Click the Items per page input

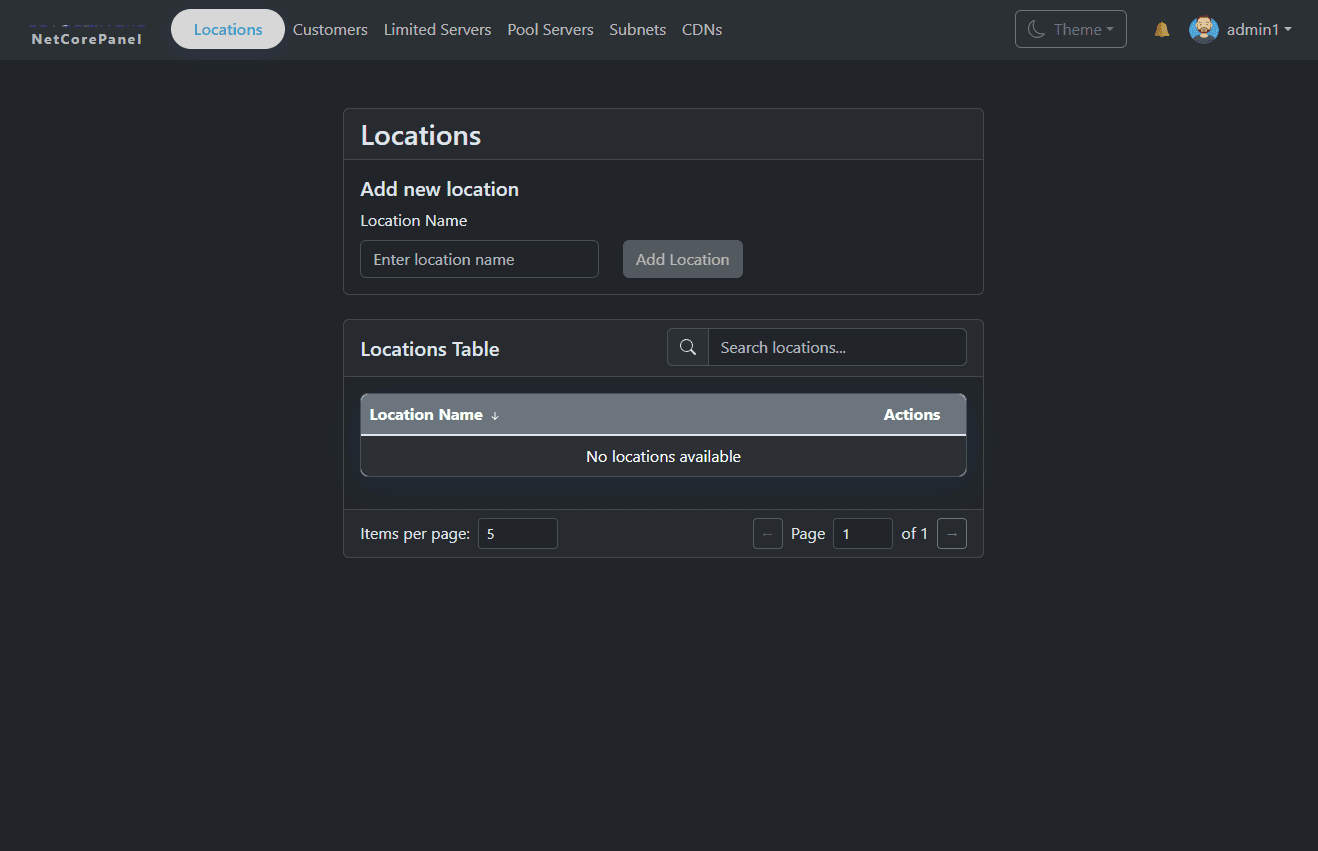tap(518, 533)
